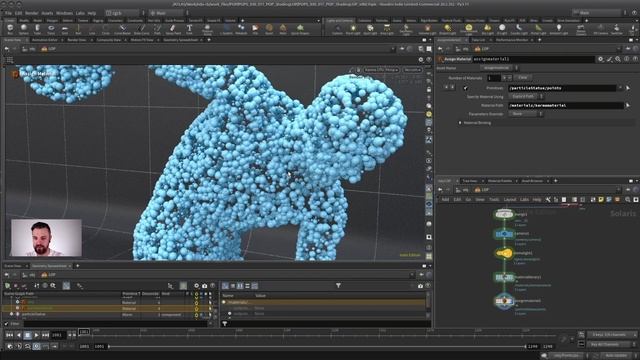Switch to the Geometry Spreadsheet tab in top pane
The image size is (640, 360).
click(181, 40)
